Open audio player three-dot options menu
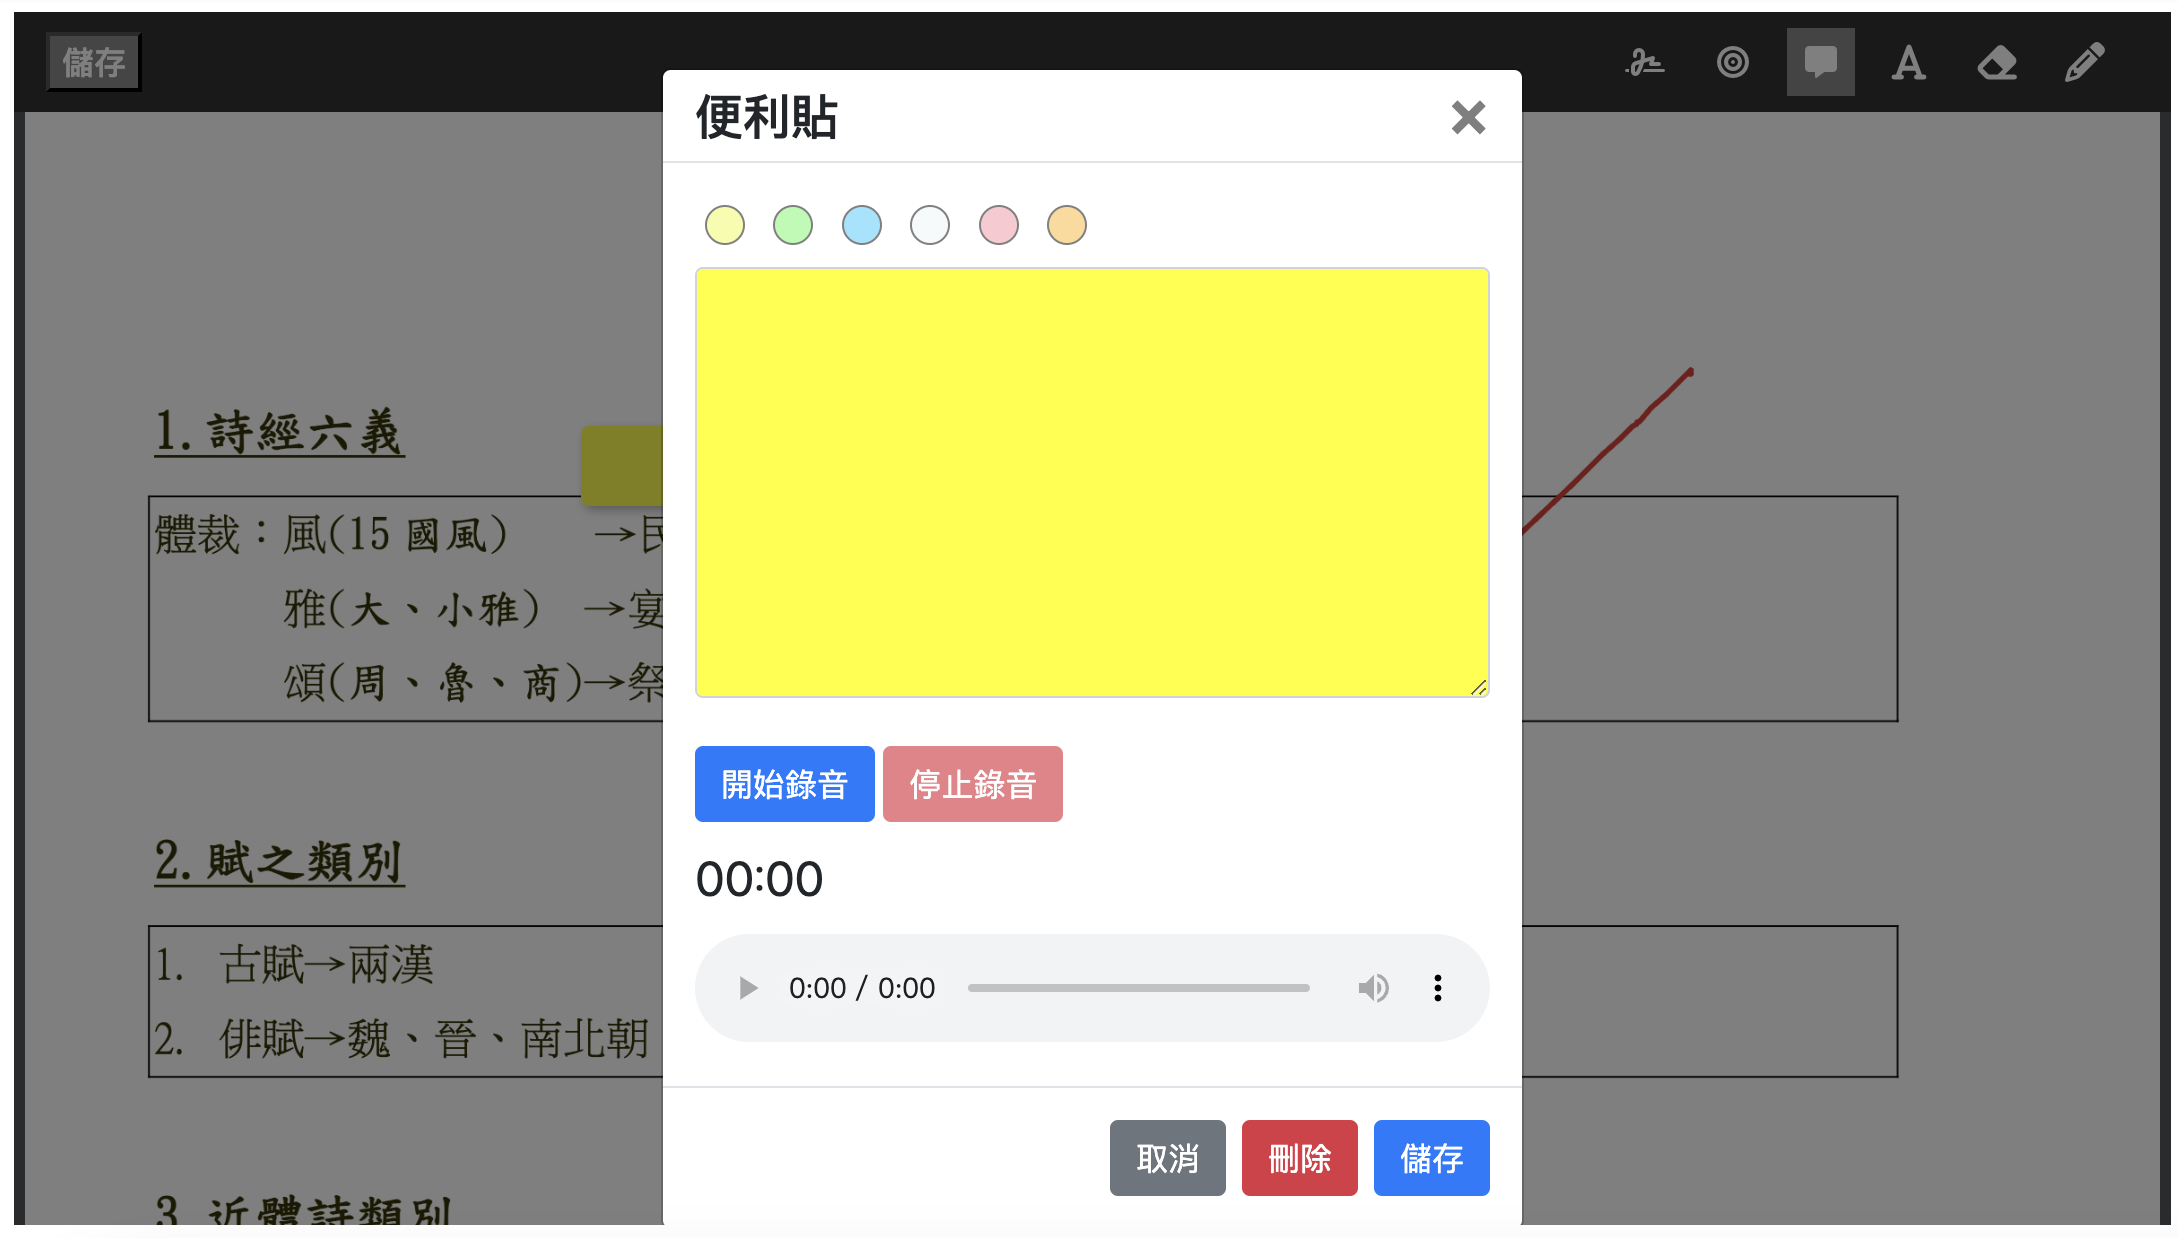2178x1238 pixels. tap(1437, 988)
